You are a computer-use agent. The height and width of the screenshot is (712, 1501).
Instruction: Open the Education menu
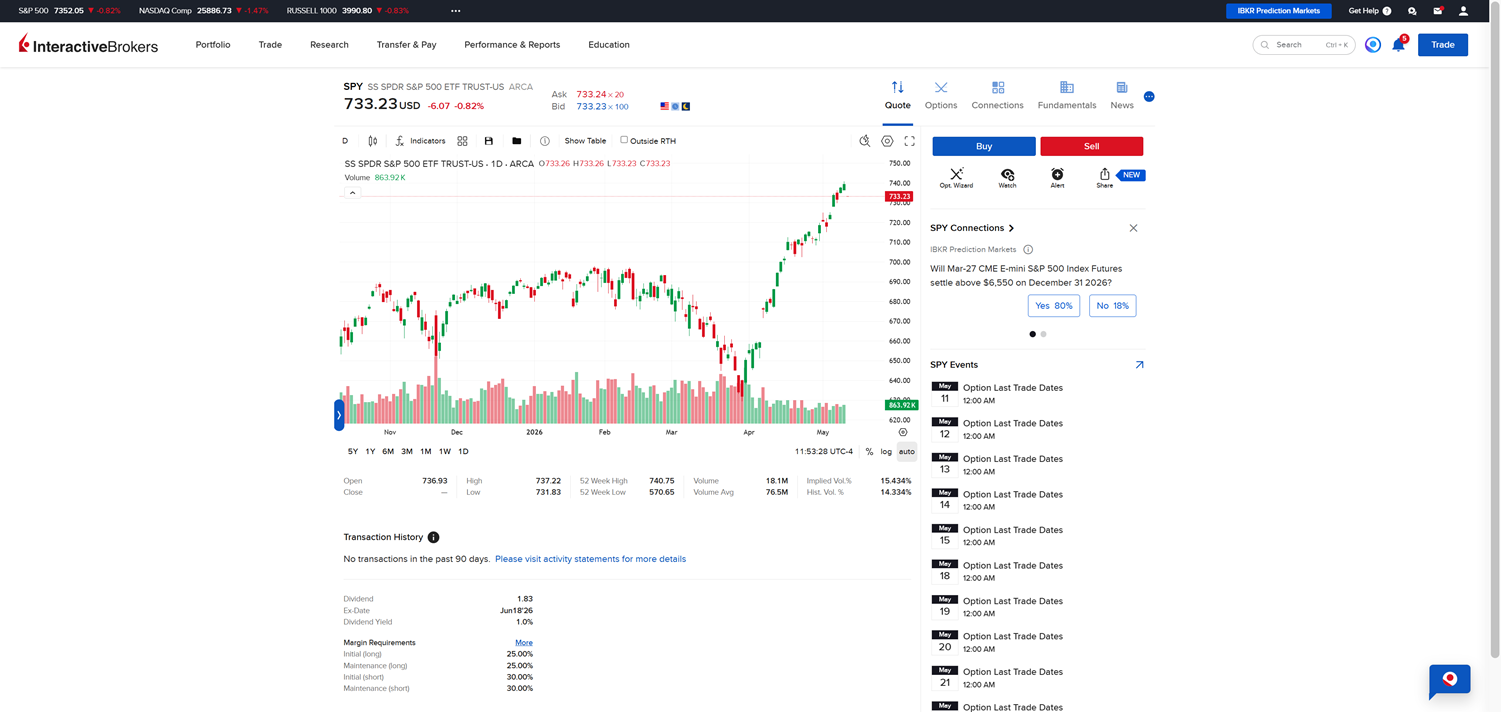click(x=609, y=45)
